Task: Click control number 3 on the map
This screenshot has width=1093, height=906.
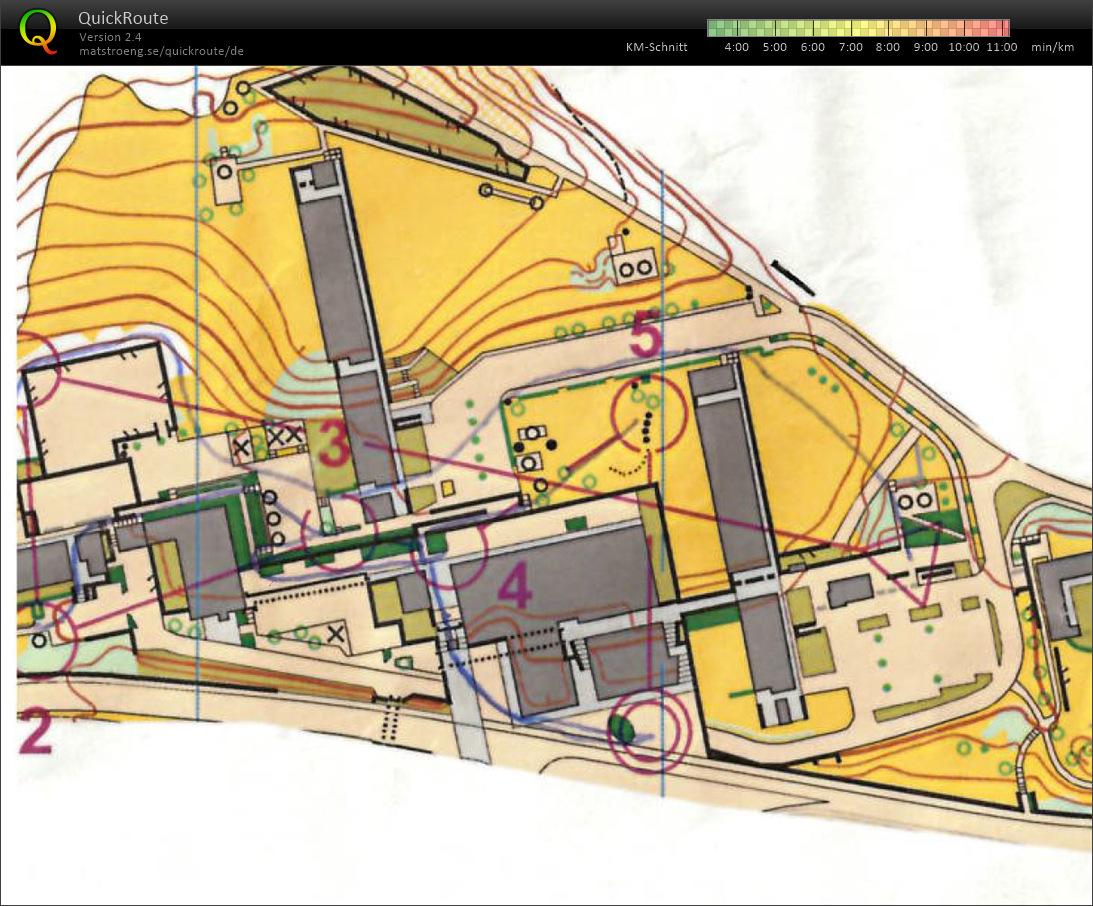Action: pos(334,448)
